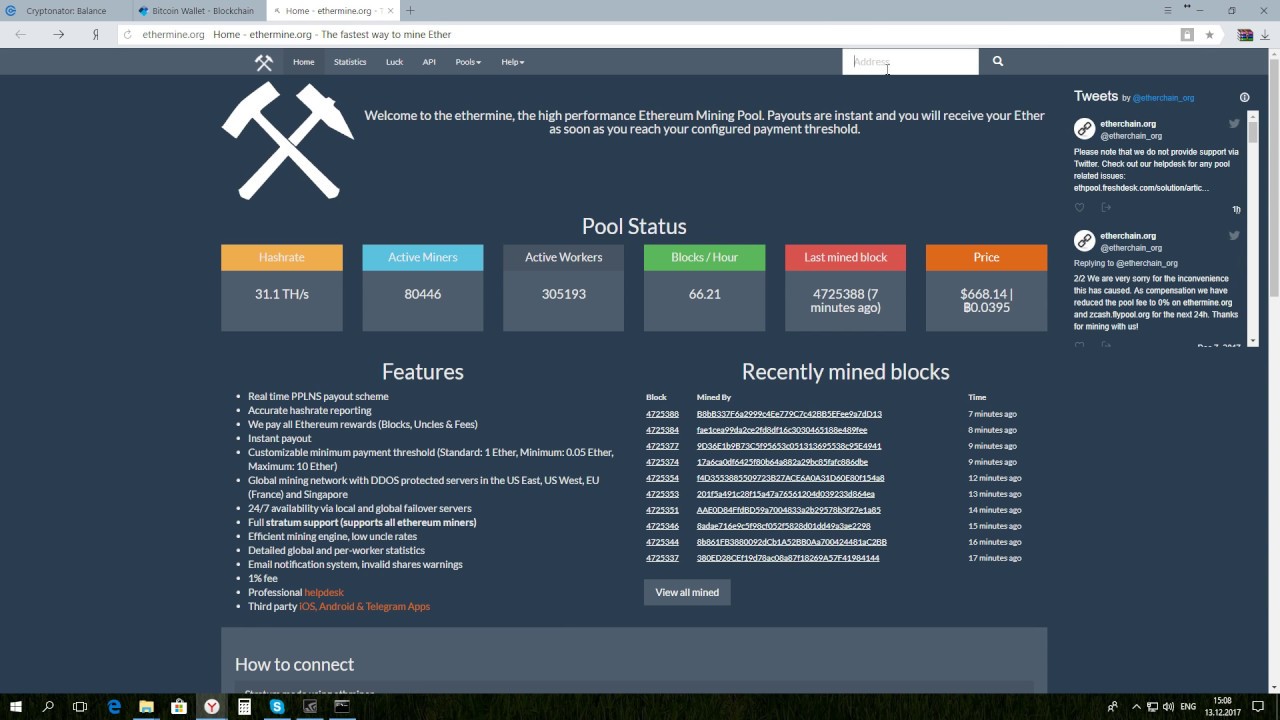This screenshot has width=1280, height=720.
Task: Open File Explorer from taskbar
Action: (x=146, y=706)
